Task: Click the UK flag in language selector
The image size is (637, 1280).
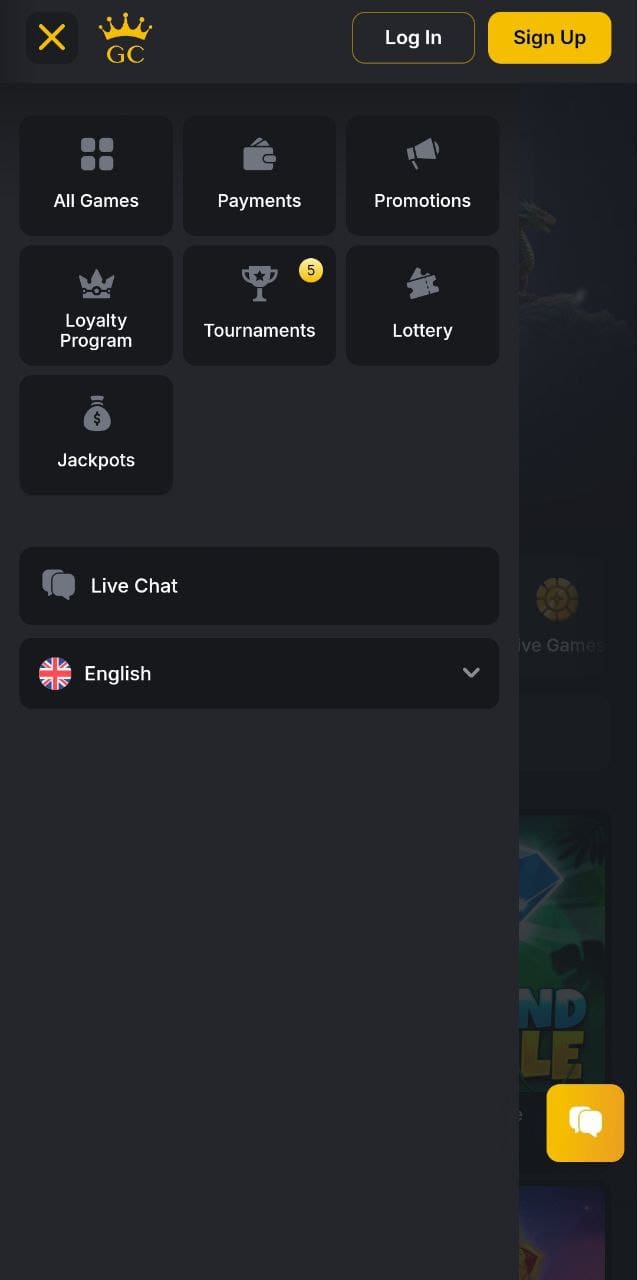Action: [x=55, y=674]
